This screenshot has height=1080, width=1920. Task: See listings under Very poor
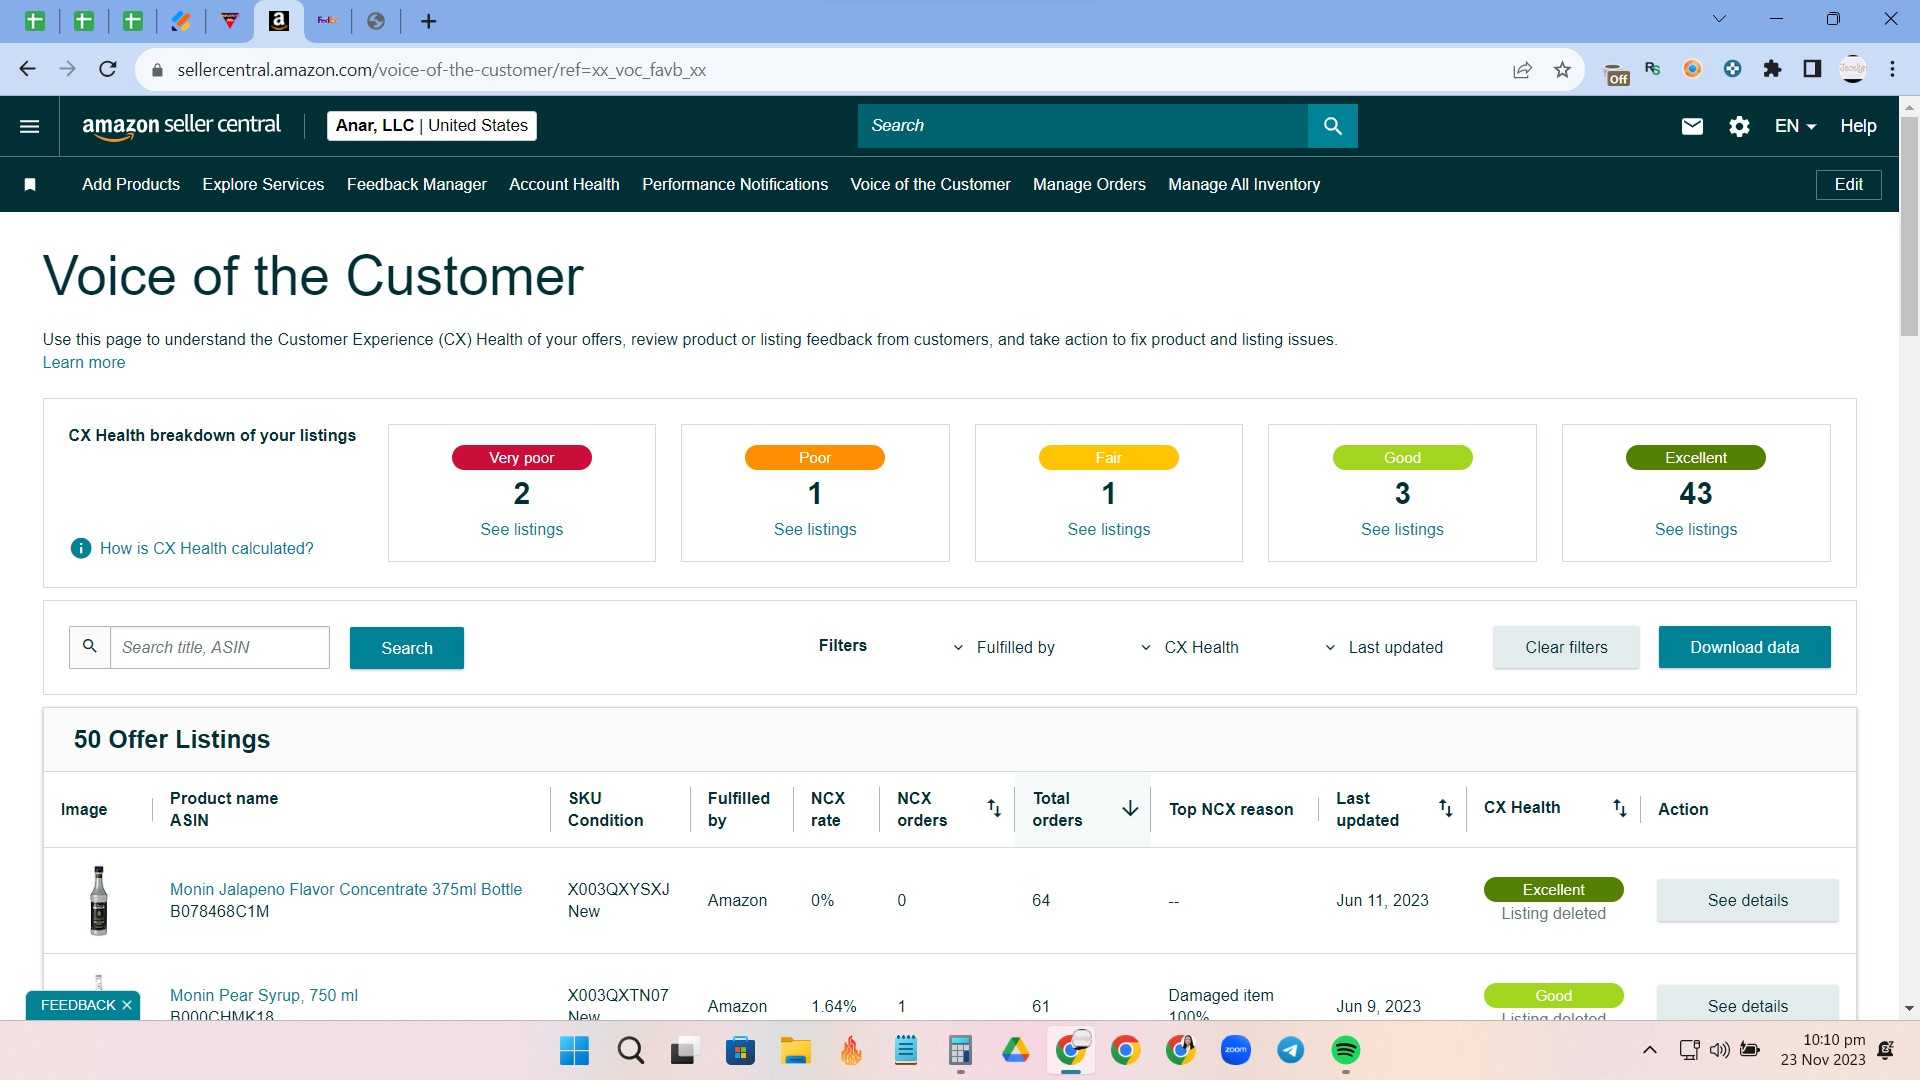click(x=522, y=529)
